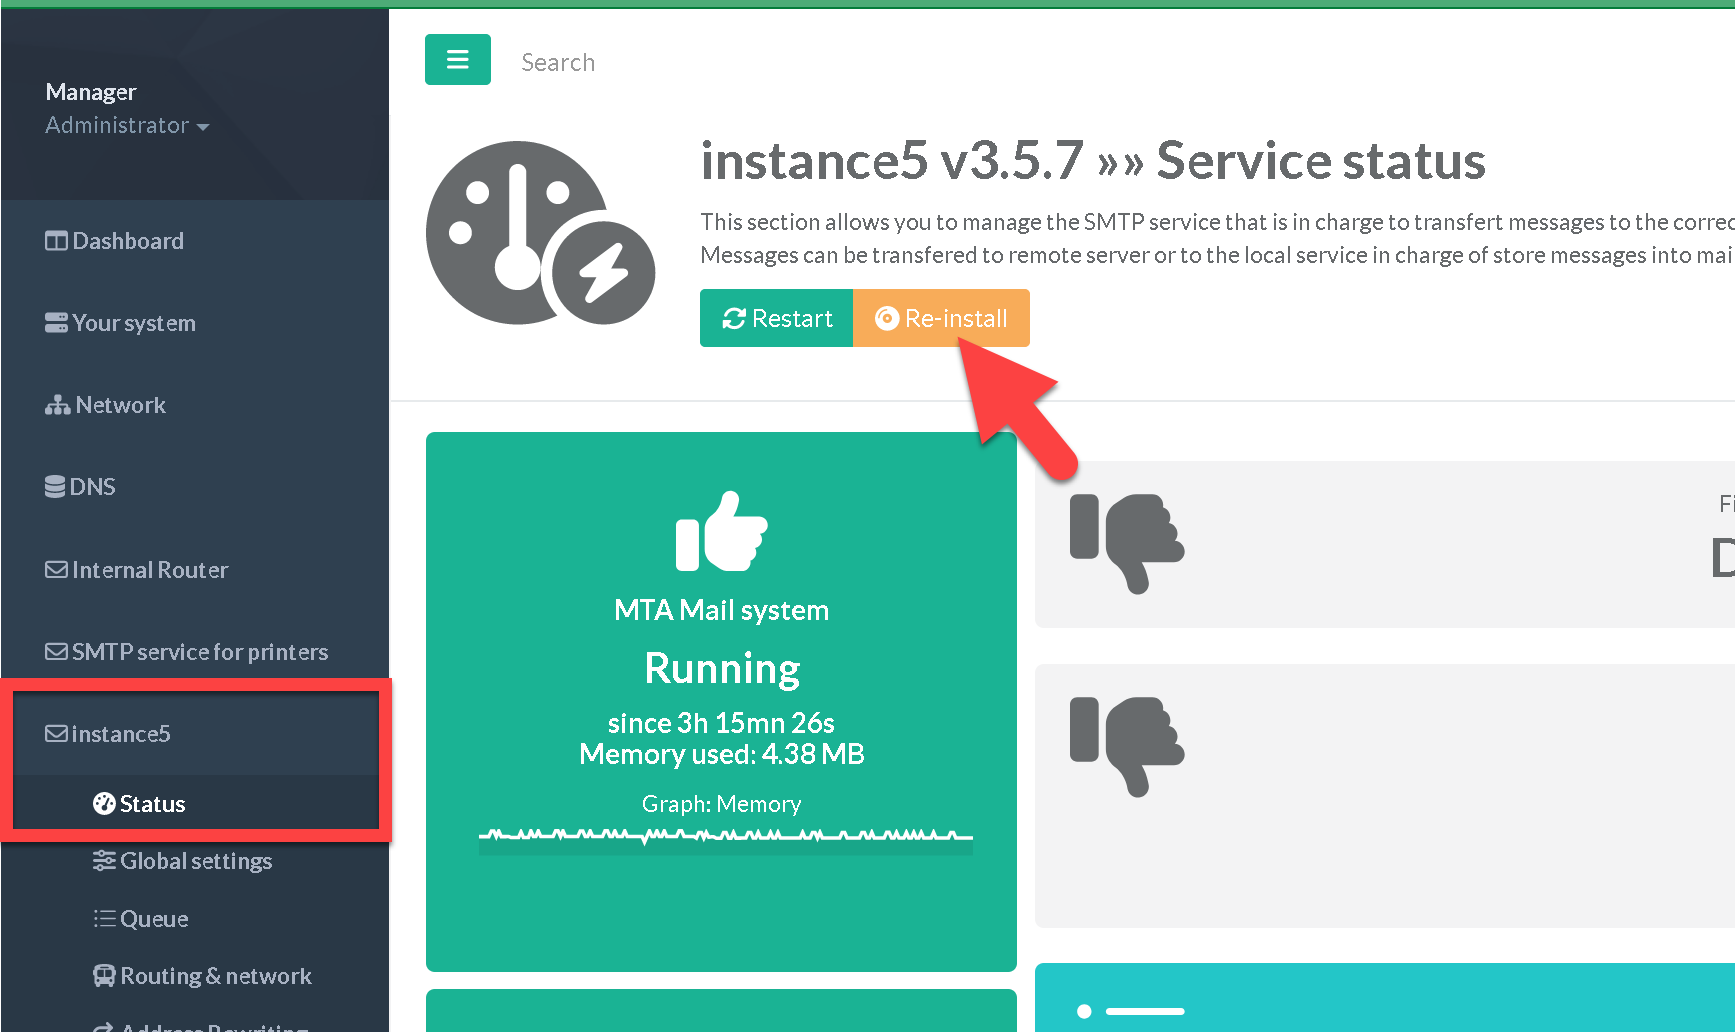
Task: Select Status under instance5
Action: pyautogui.click(x=152, y=804)
